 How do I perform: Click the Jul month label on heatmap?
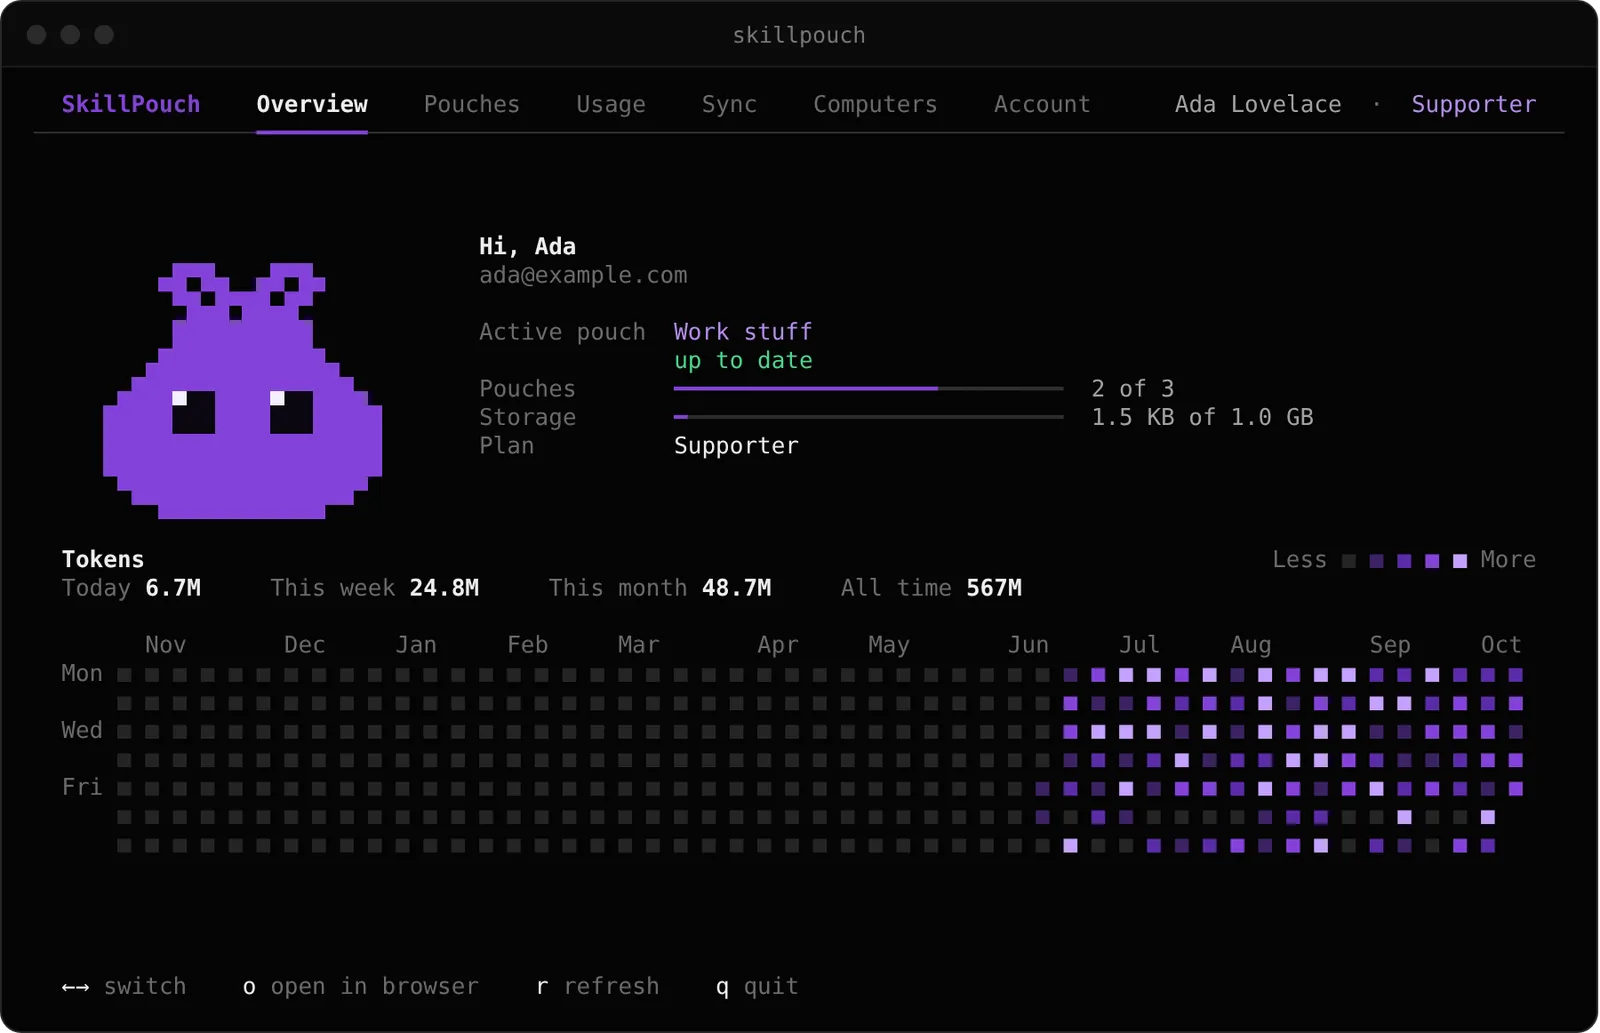coord(1140,645)
